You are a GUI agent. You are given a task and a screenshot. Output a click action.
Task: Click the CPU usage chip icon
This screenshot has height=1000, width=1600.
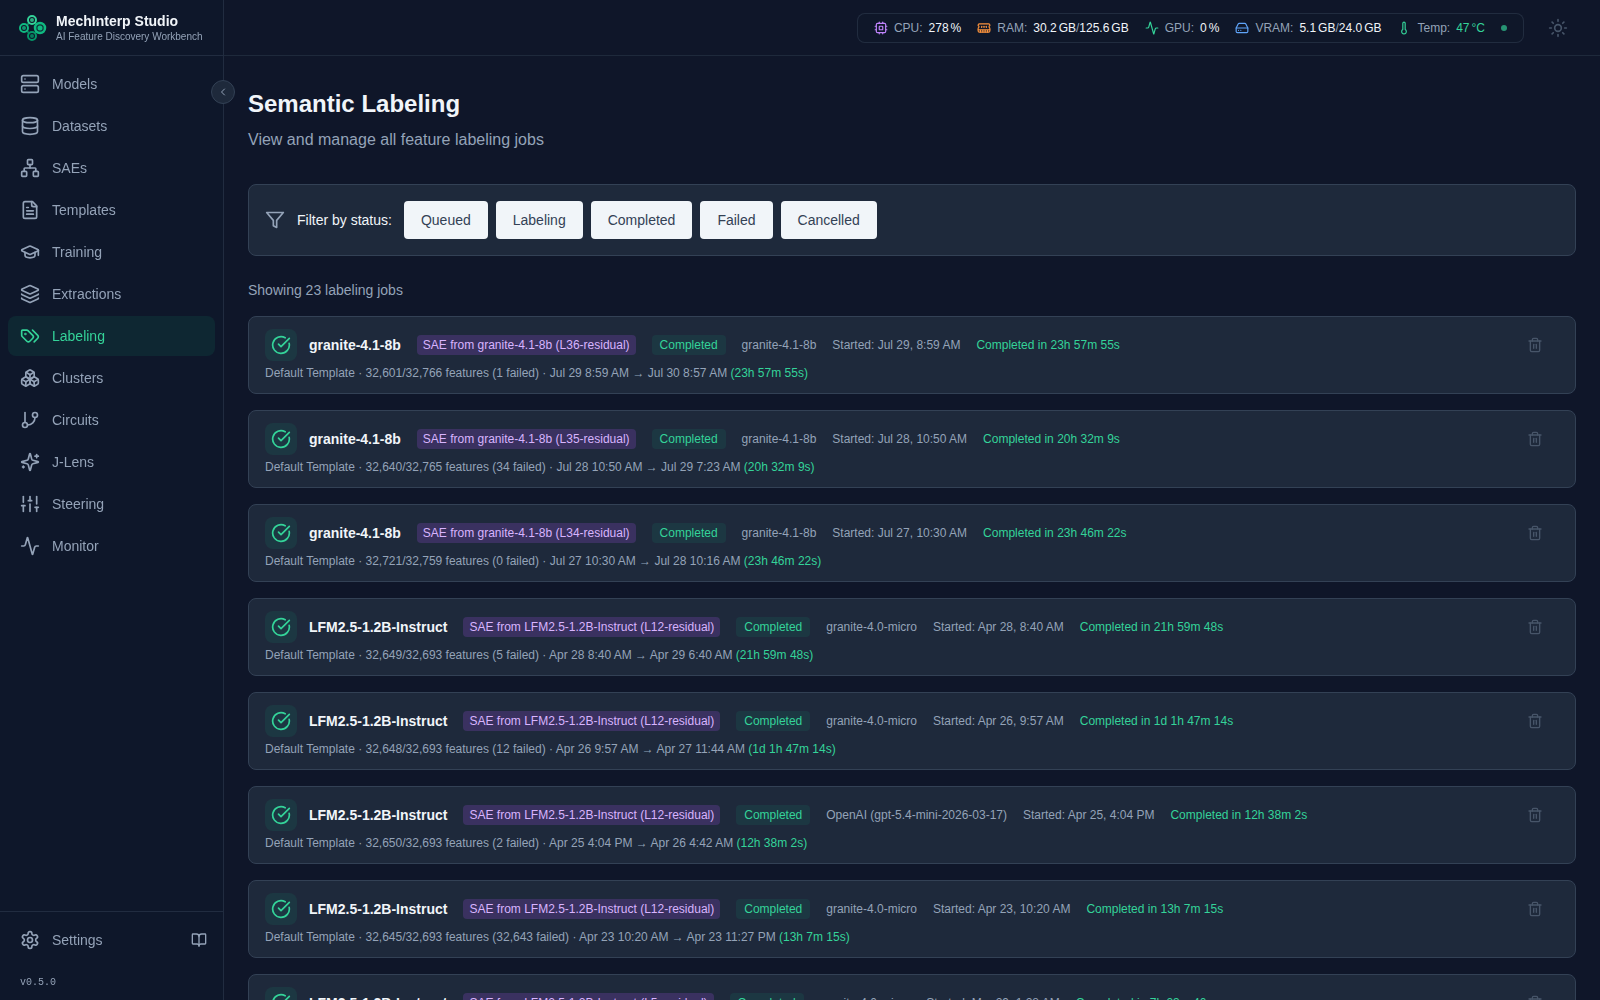[x=881, y=28]
